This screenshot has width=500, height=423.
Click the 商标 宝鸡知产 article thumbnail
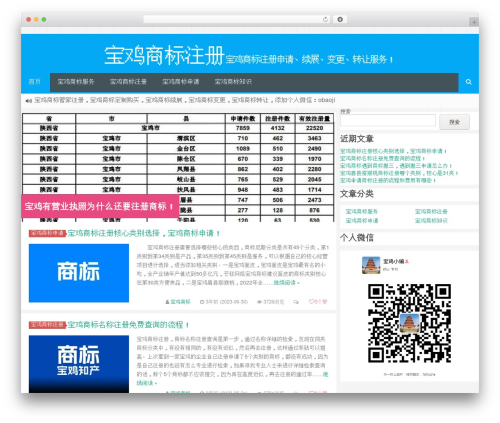point(79,364)
